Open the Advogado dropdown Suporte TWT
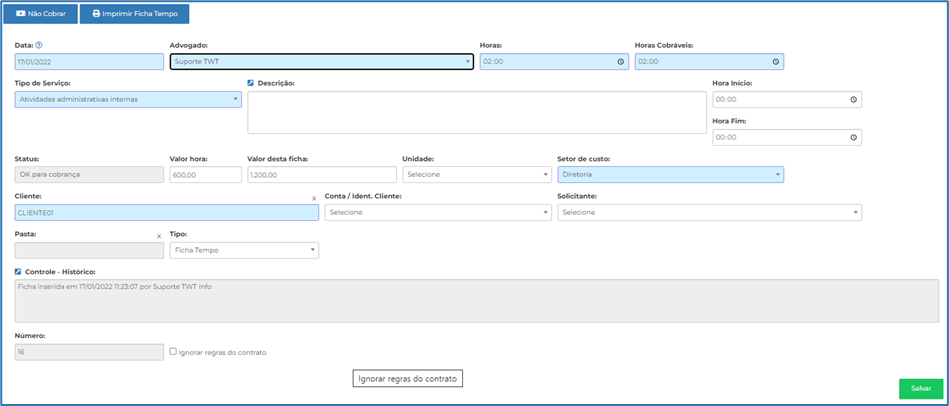Image resolution: width=949 pixels, height=406 pixels. [x=321, y=62]
